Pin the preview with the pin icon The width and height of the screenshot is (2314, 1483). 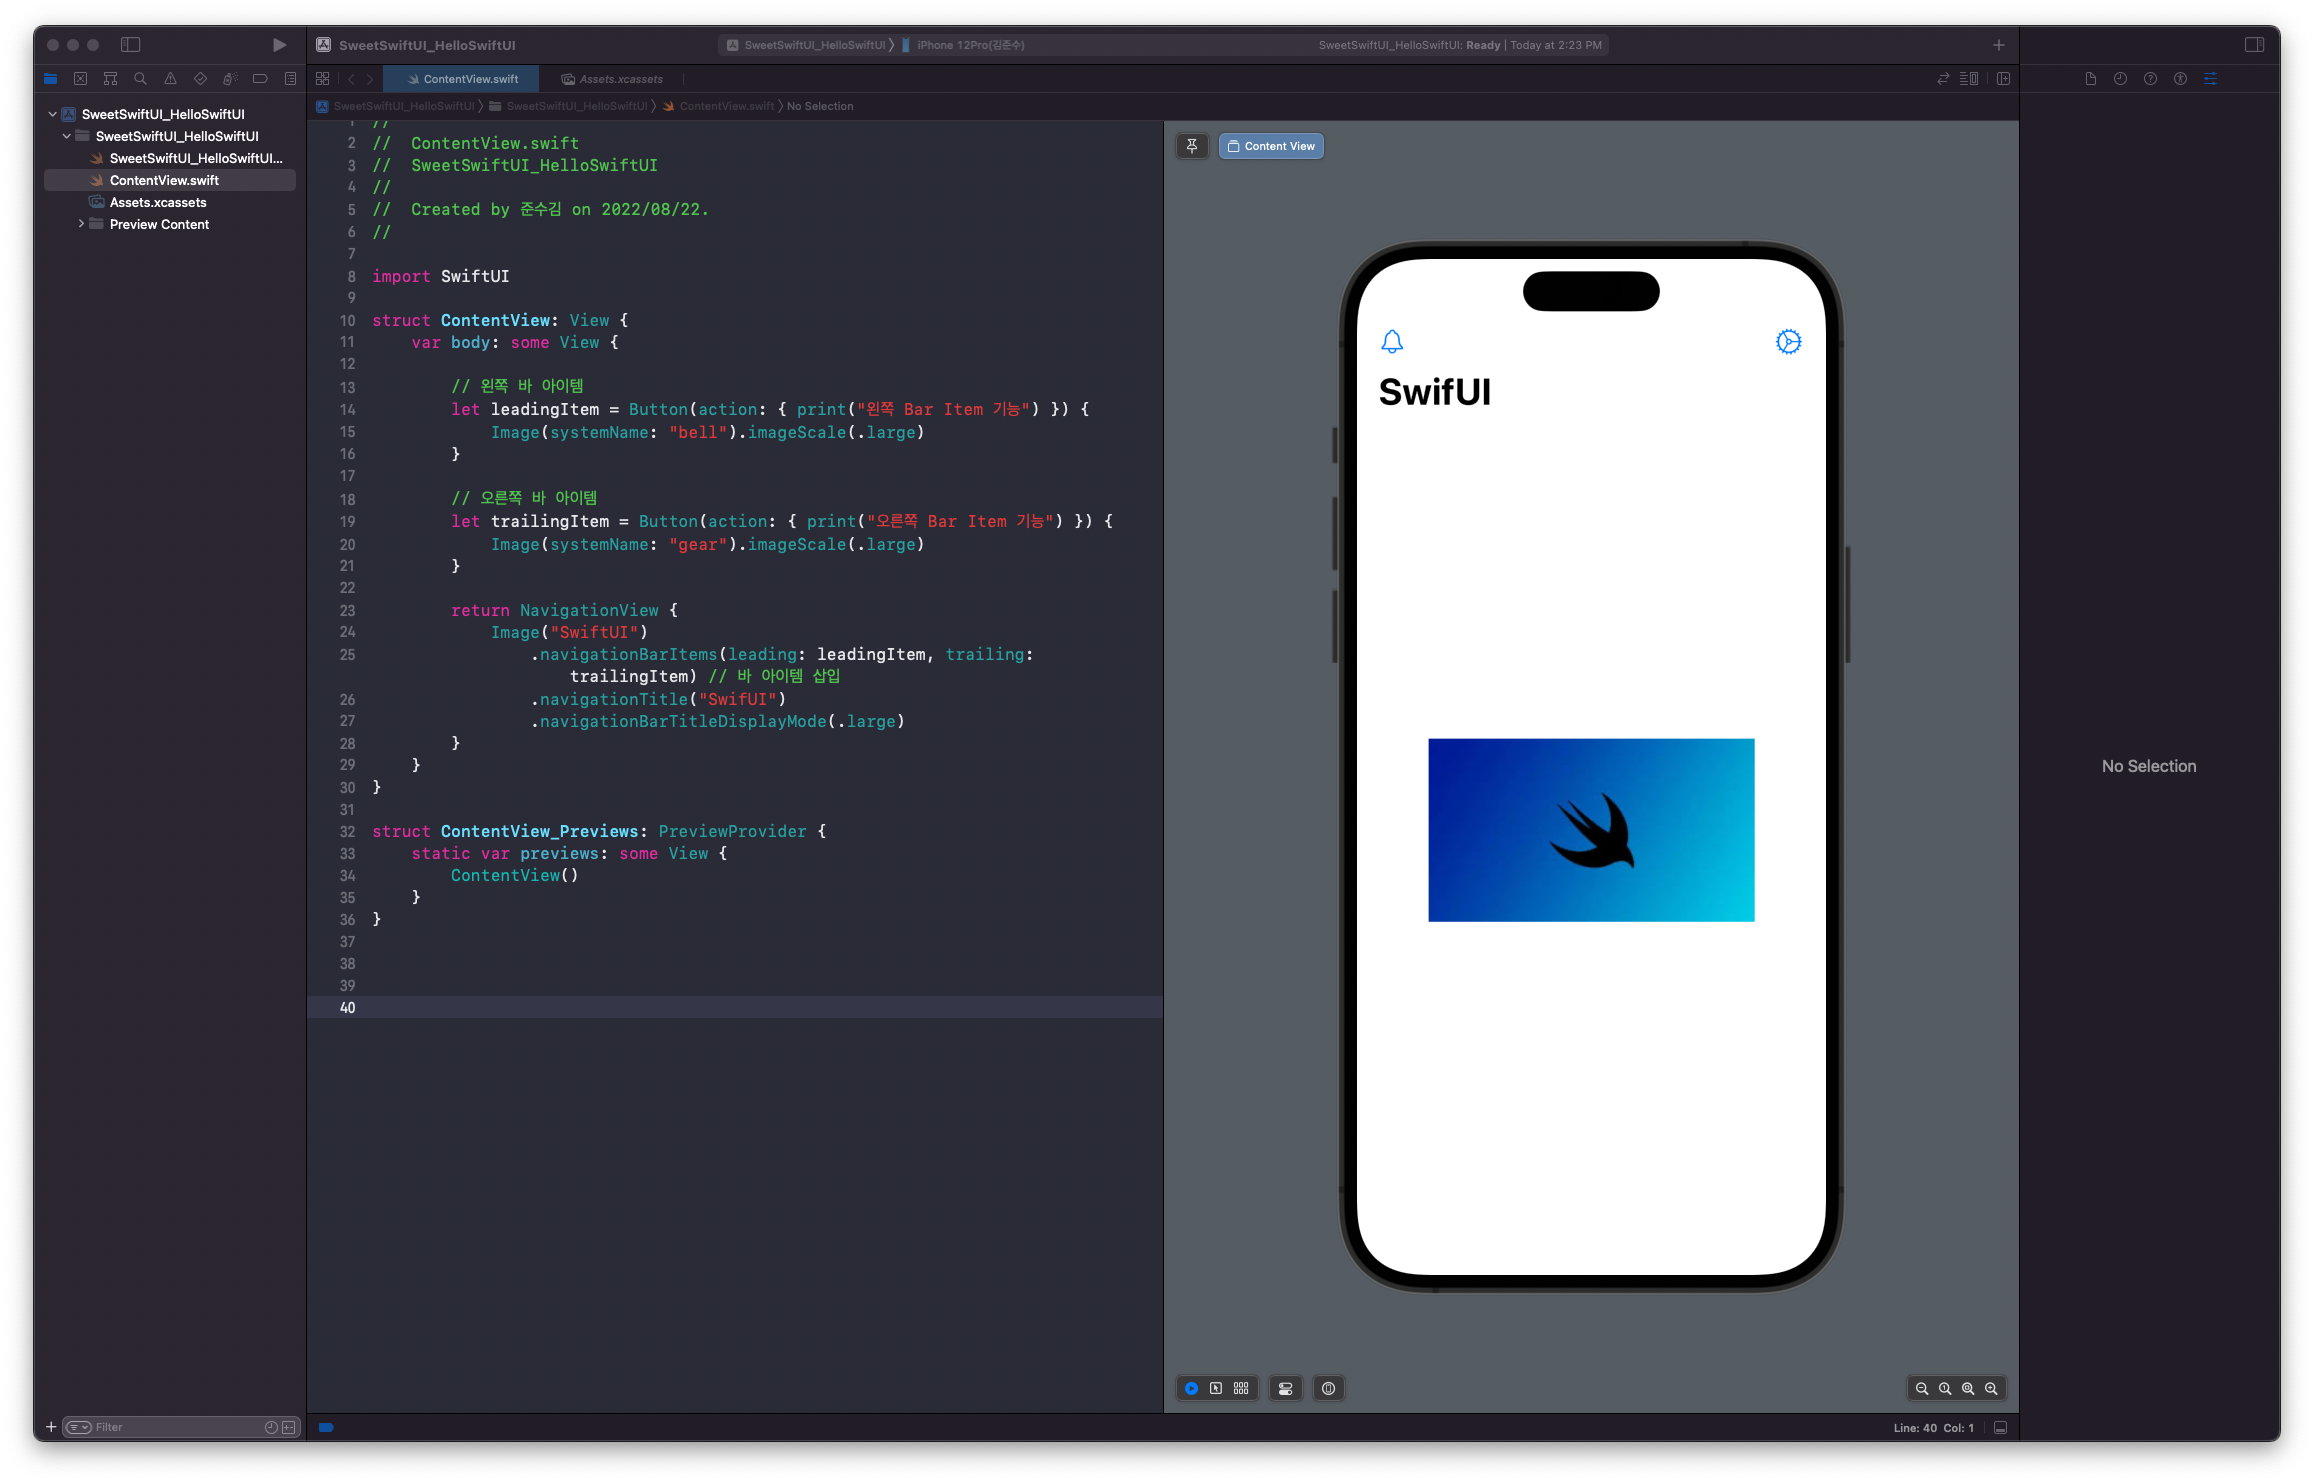click(1192, 146)
